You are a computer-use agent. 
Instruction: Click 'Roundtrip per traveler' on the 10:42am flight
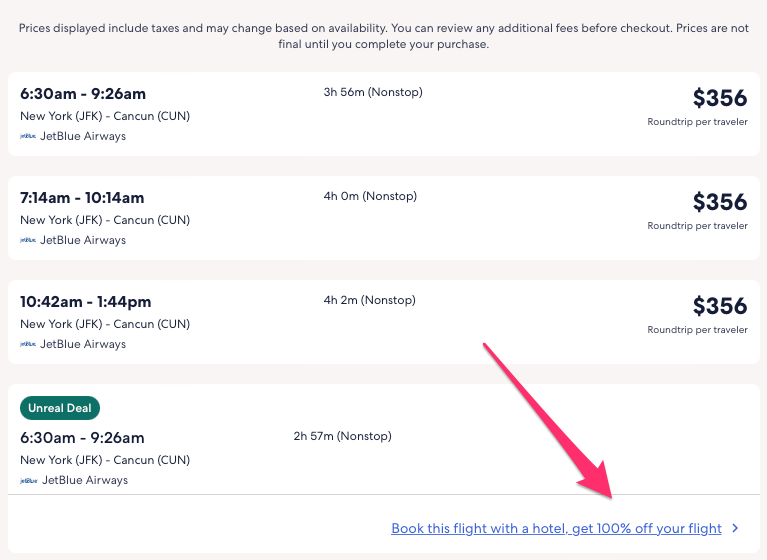(697, 330)
